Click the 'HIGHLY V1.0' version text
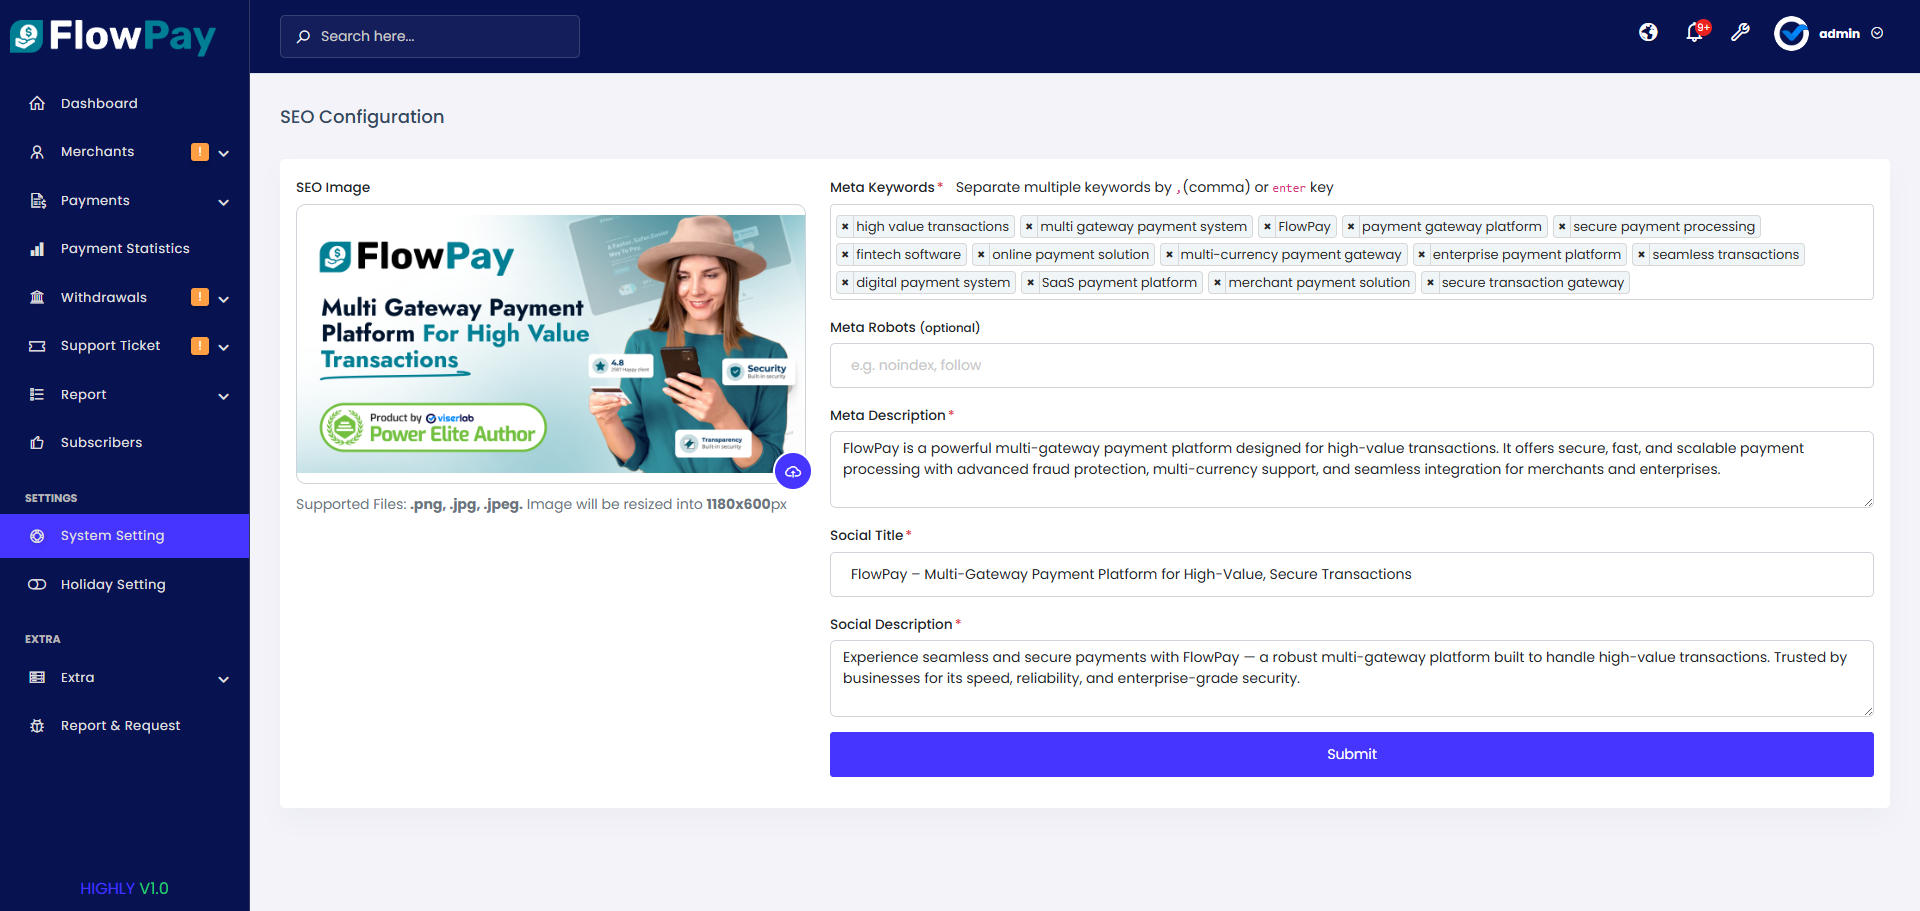The width and height of the screenshot is (1920, 911). pos(124,889)
